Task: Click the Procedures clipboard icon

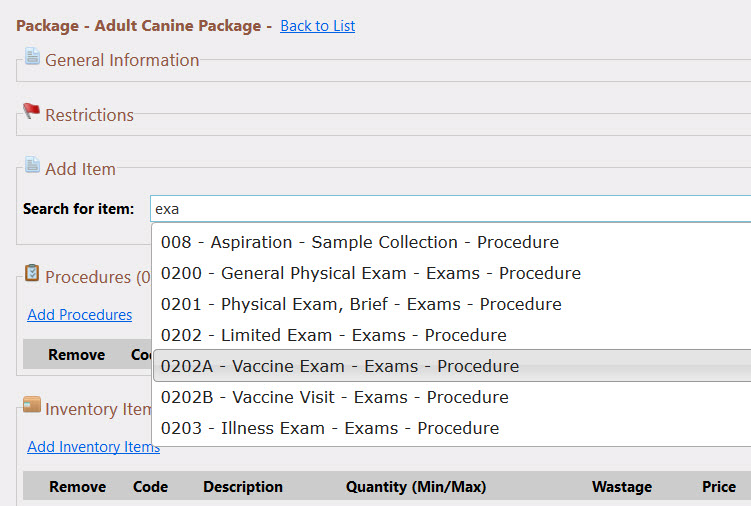Action: 32,273
